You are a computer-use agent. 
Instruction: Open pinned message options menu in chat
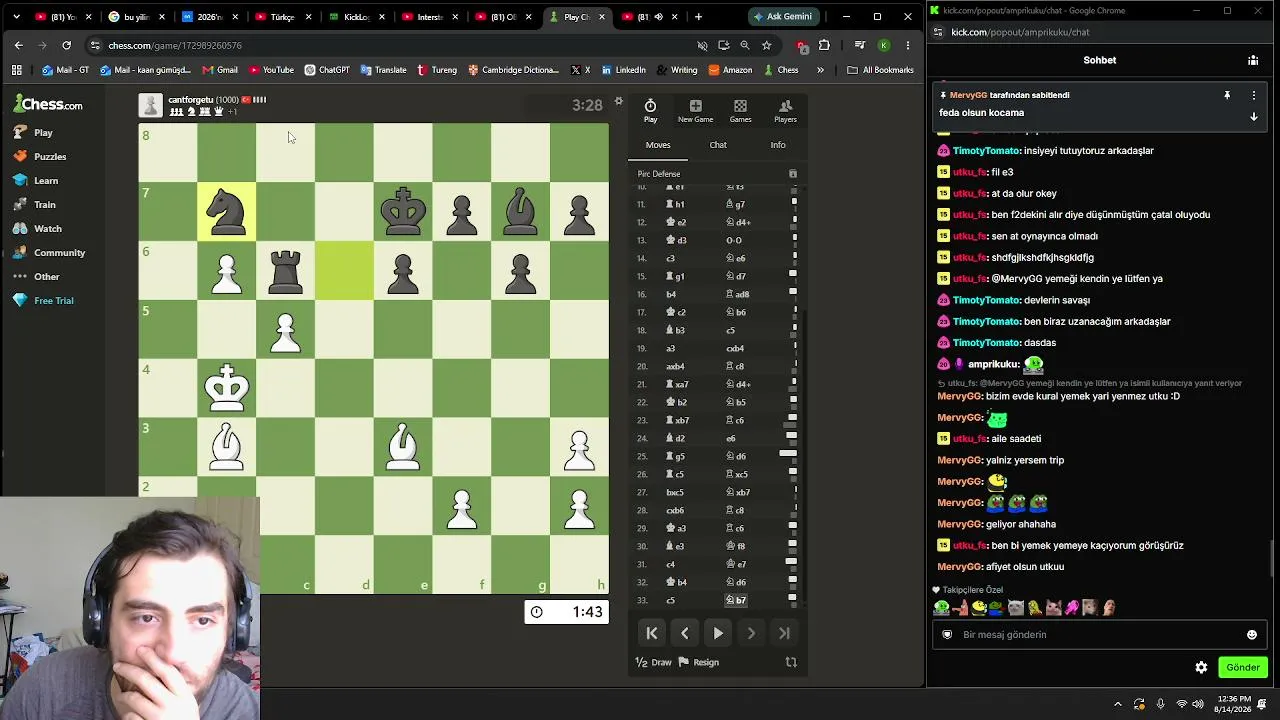pos(1253,95)
